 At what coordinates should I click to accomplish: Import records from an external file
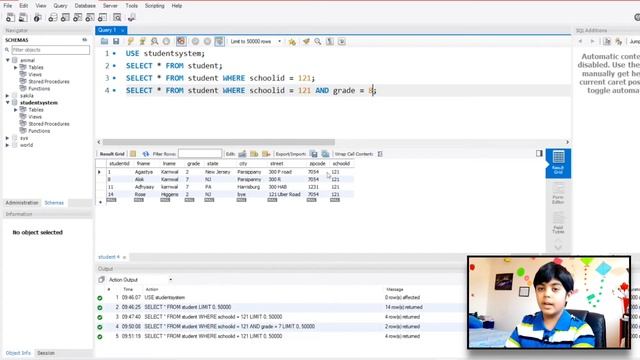[x=325, y=154]
